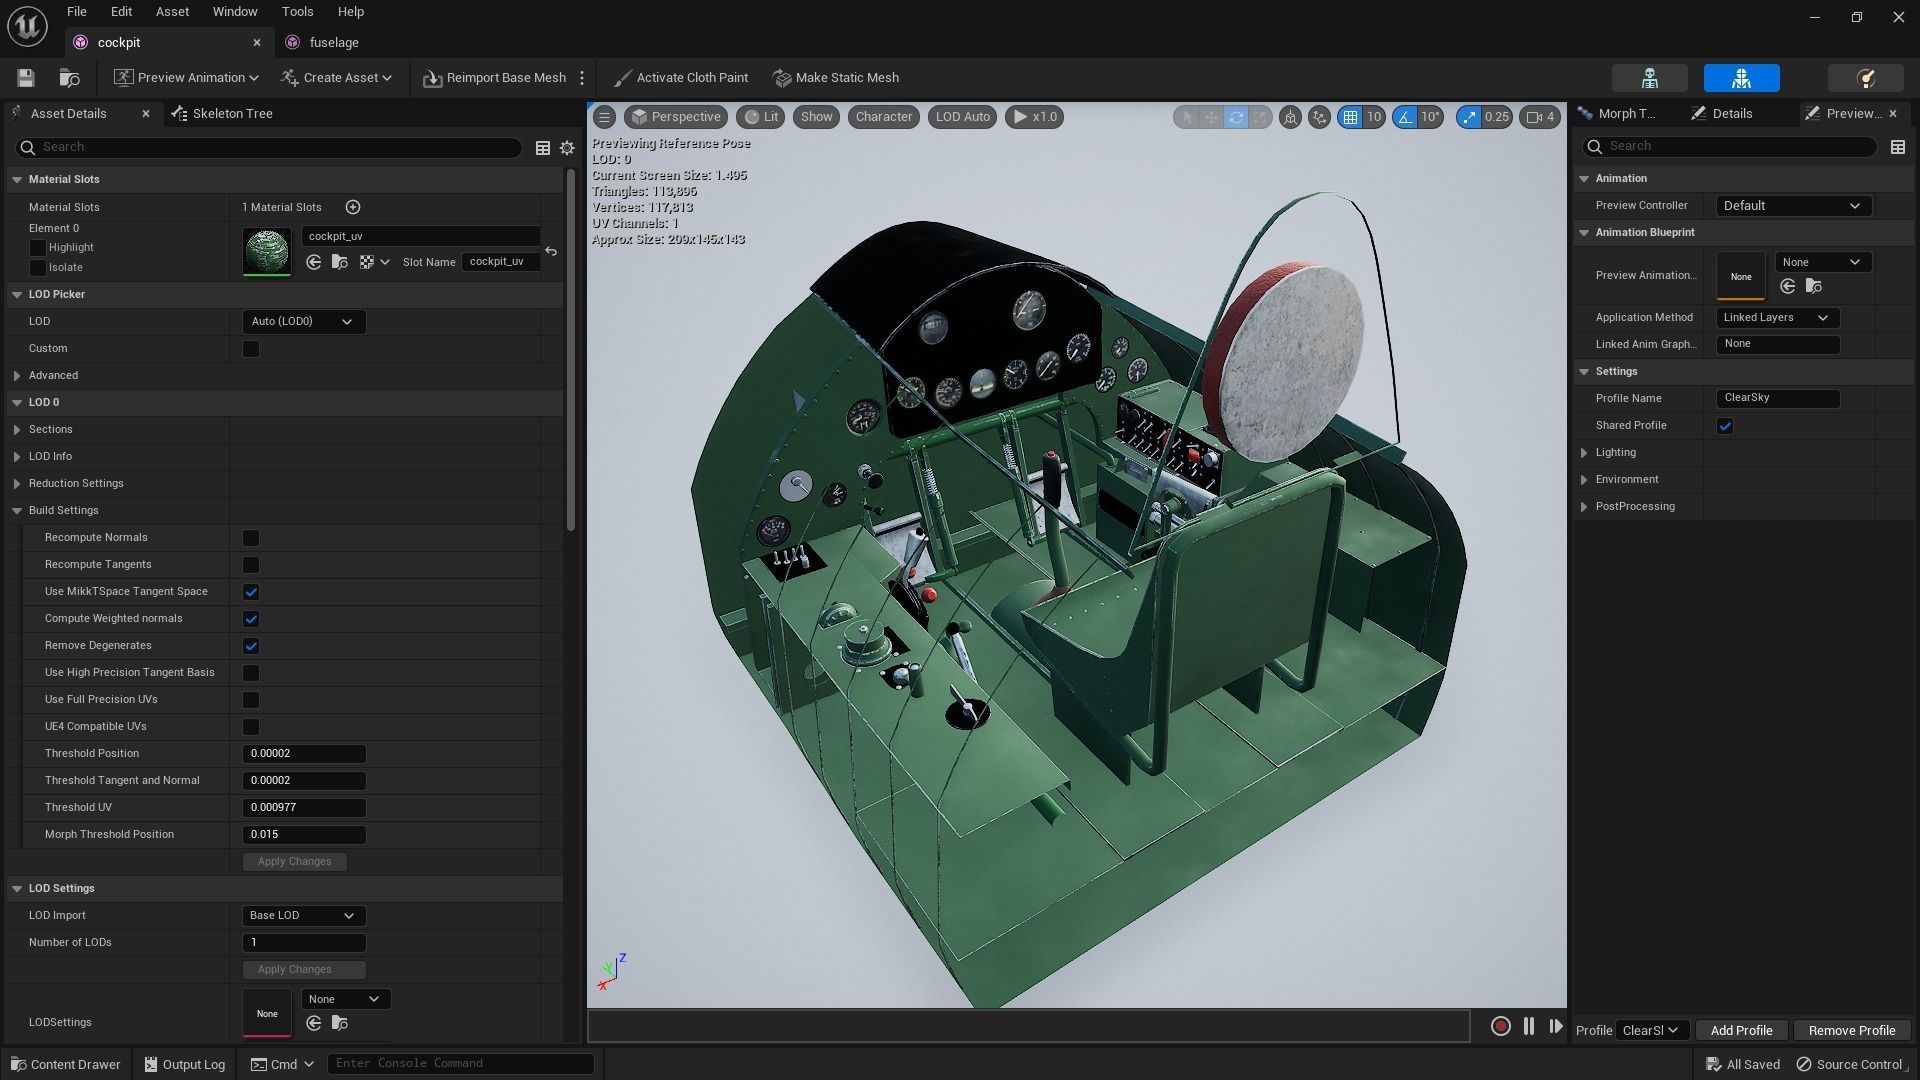Click the Save asset icon

[26, 78]
